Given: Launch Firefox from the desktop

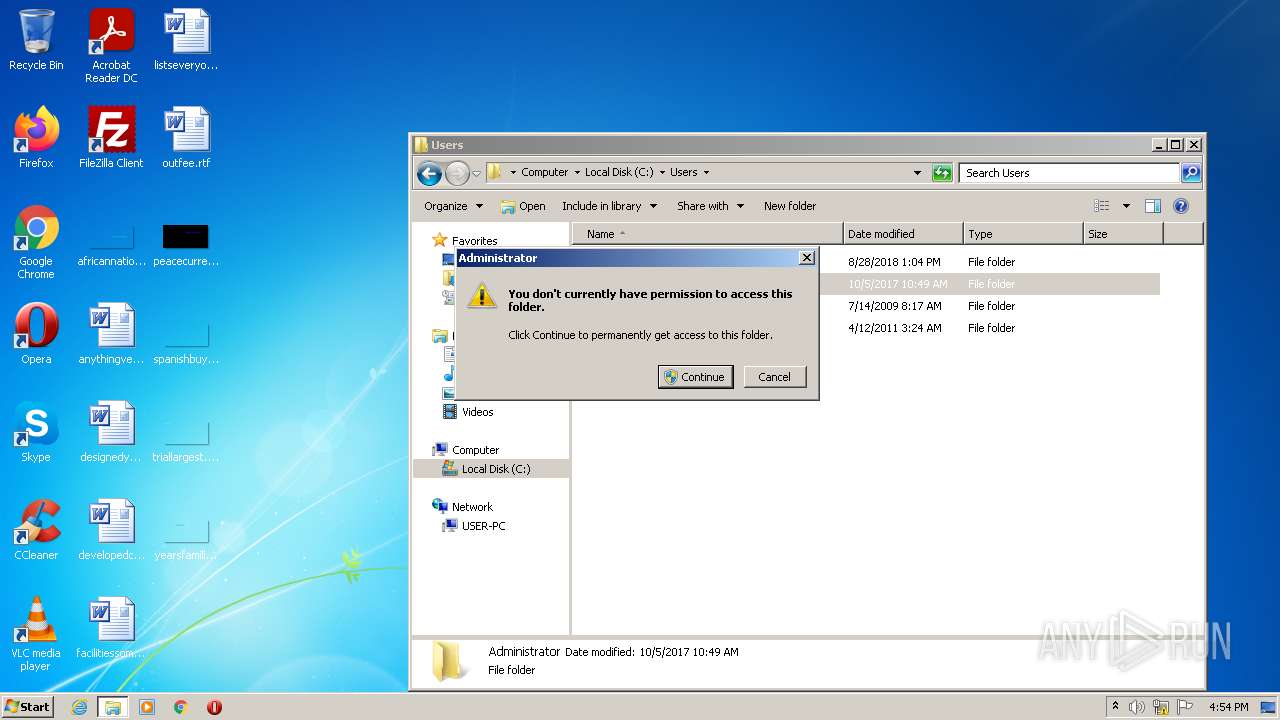Looking at the screenshot, I should pos(36,138).
